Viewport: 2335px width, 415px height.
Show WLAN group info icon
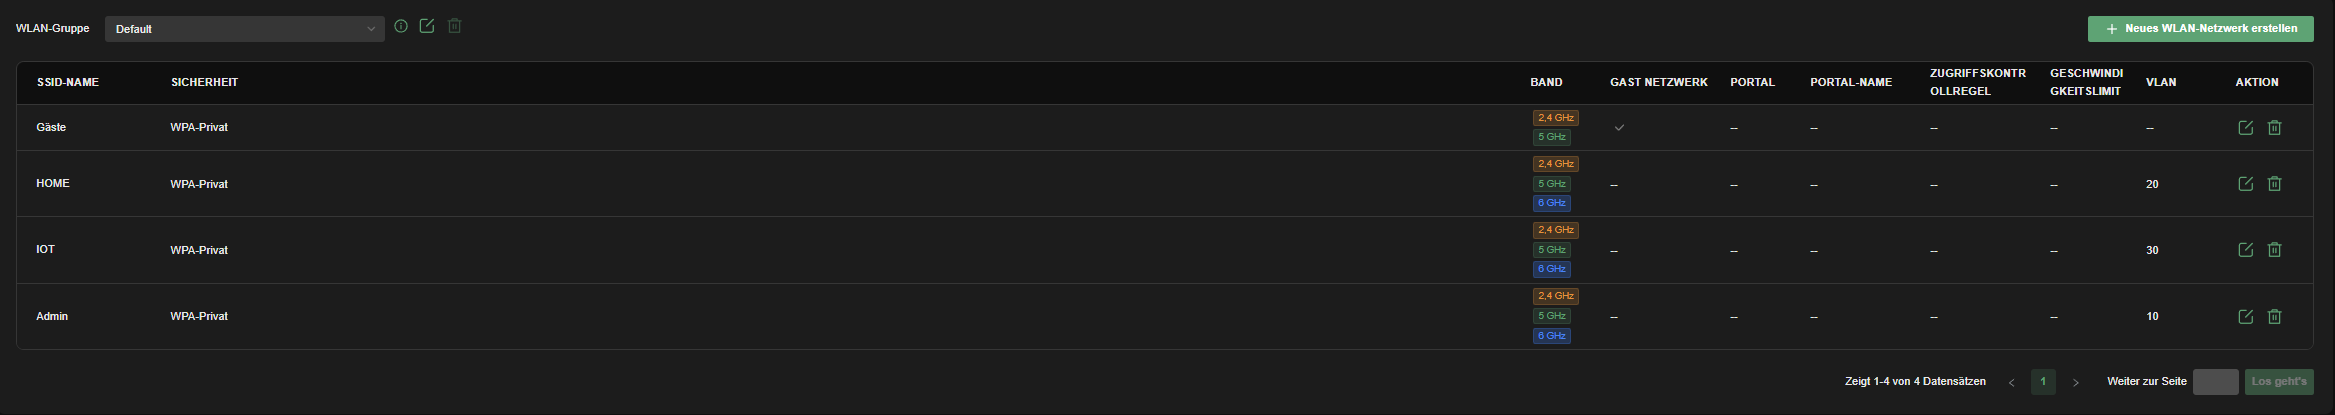coord(401,26)
